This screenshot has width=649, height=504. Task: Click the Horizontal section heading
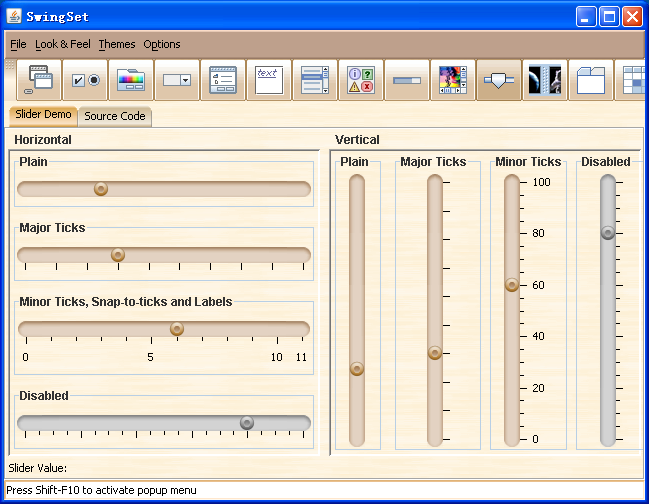tap(43, 140)
